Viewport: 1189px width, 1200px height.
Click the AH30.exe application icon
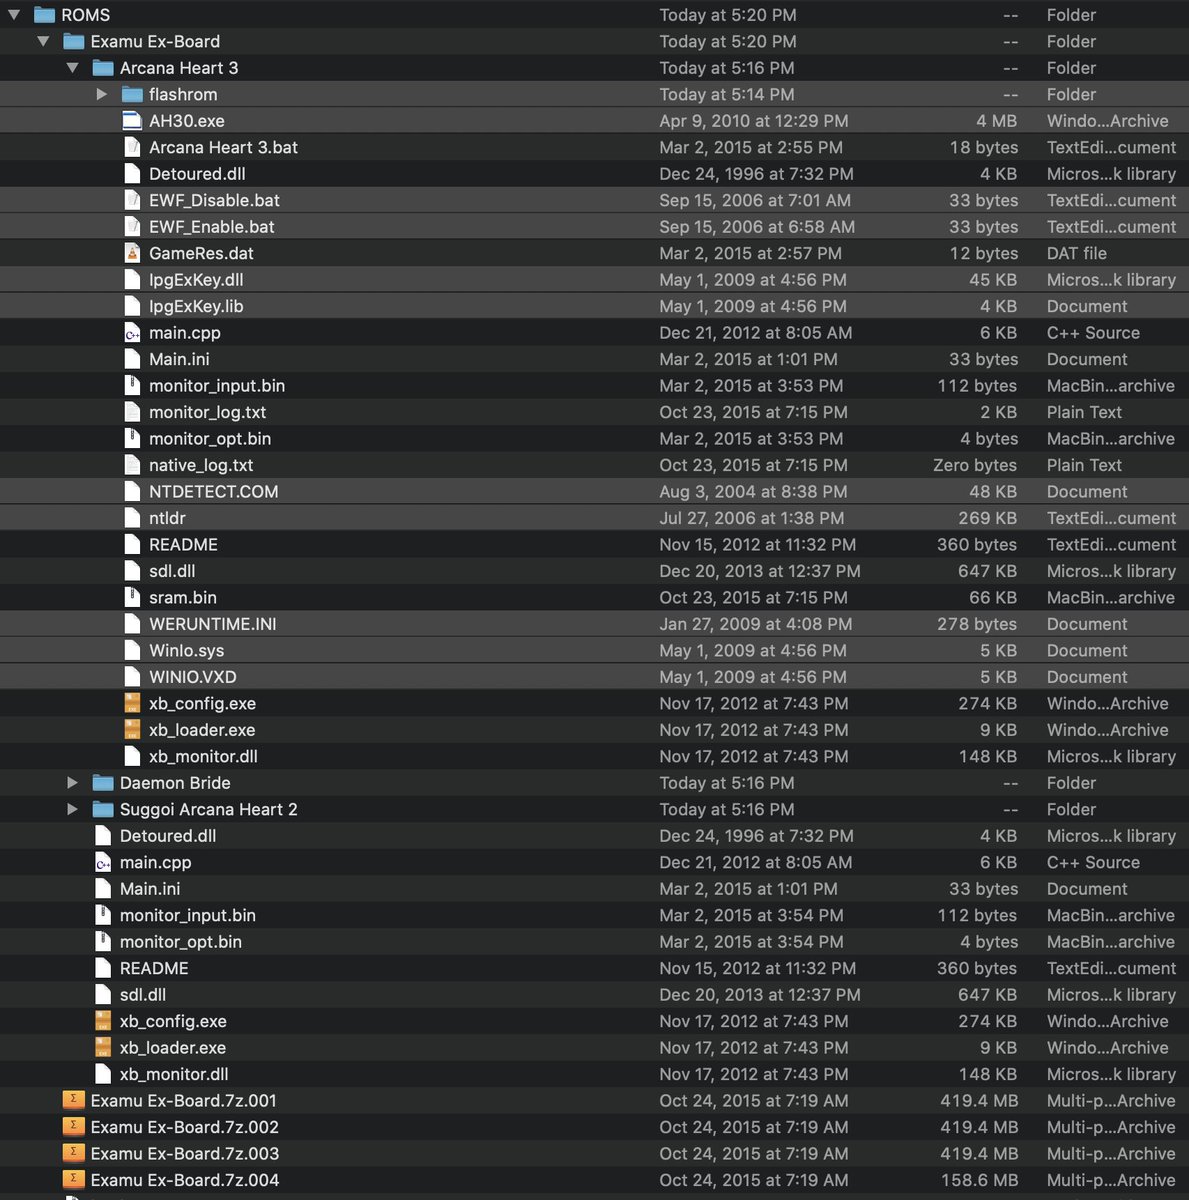132,121
